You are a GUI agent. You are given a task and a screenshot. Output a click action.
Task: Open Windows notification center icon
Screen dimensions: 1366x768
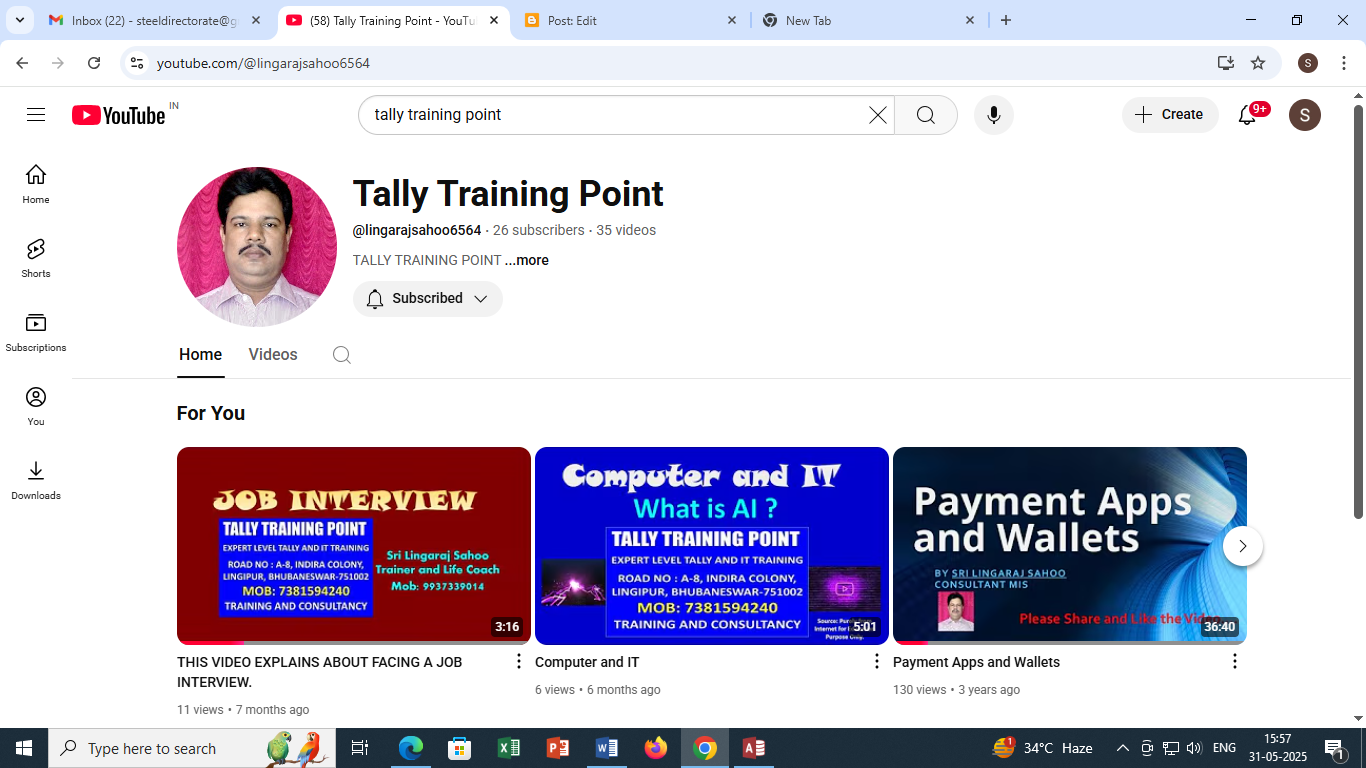[x=1334, y=748]
